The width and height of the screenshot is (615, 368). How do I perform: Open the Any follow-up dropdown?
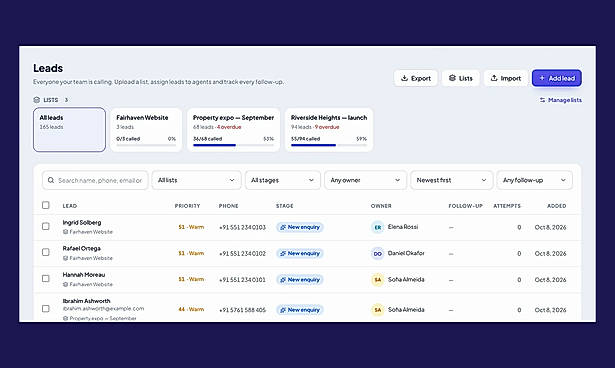coord(534,180)
